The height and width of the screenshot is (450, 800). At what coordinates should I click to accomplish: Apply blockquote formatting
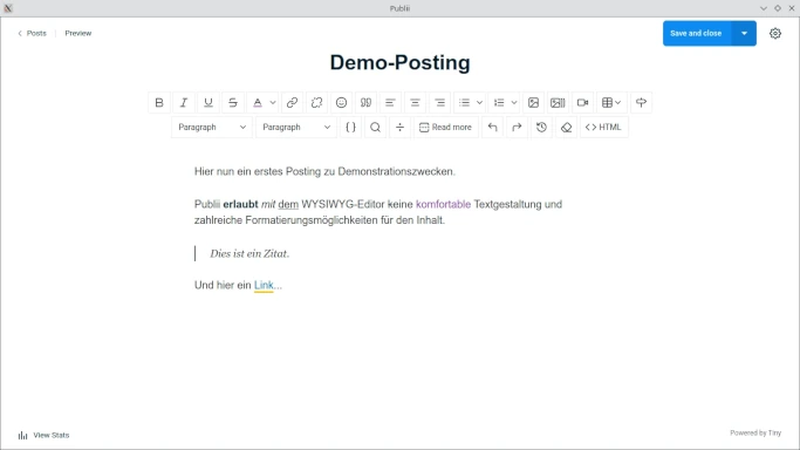(366, 103)
